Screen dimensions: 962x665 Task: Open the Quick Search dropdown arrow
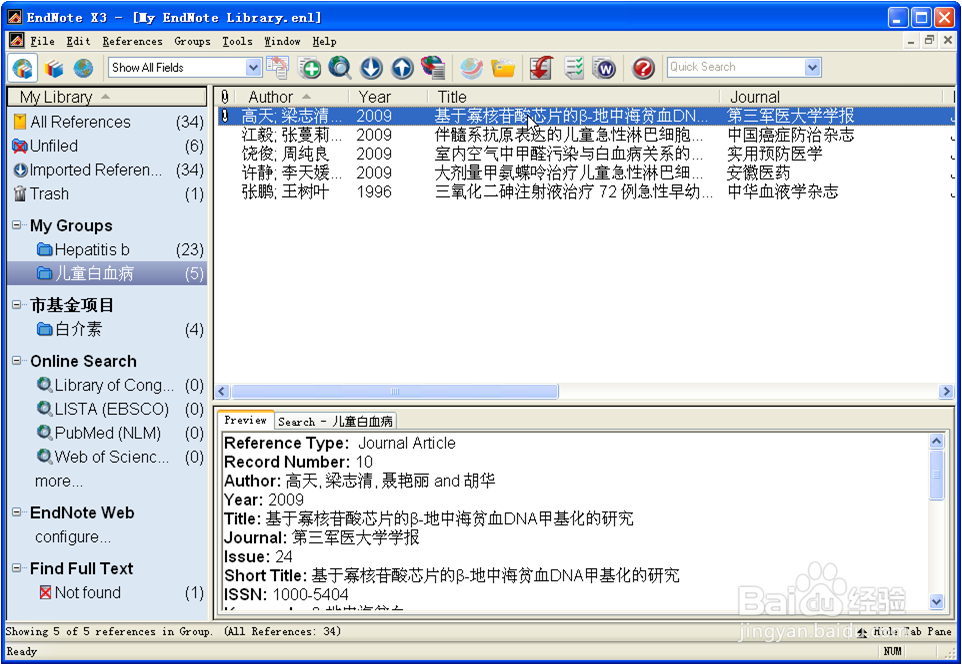[x=812, y=67]
